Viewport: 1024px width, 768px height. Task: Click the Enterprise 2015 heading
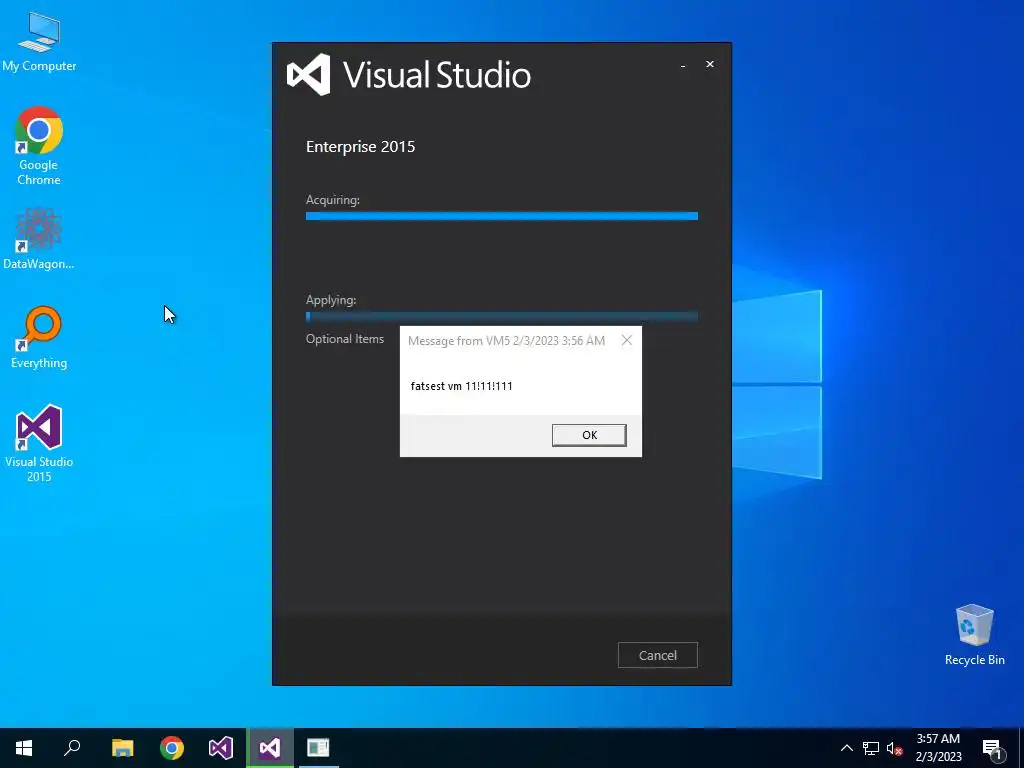(x=360, y=146)
